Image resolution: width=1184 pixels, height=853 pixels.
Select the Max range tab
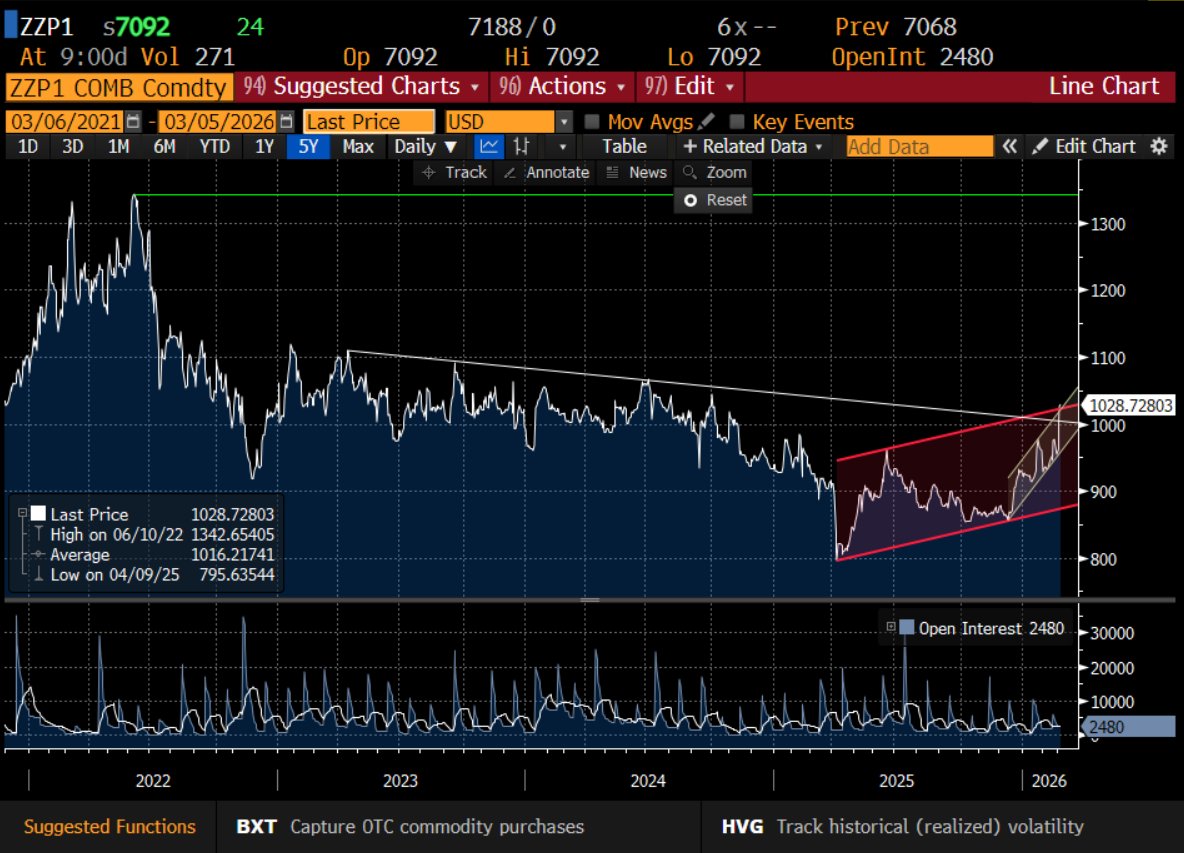358,146
